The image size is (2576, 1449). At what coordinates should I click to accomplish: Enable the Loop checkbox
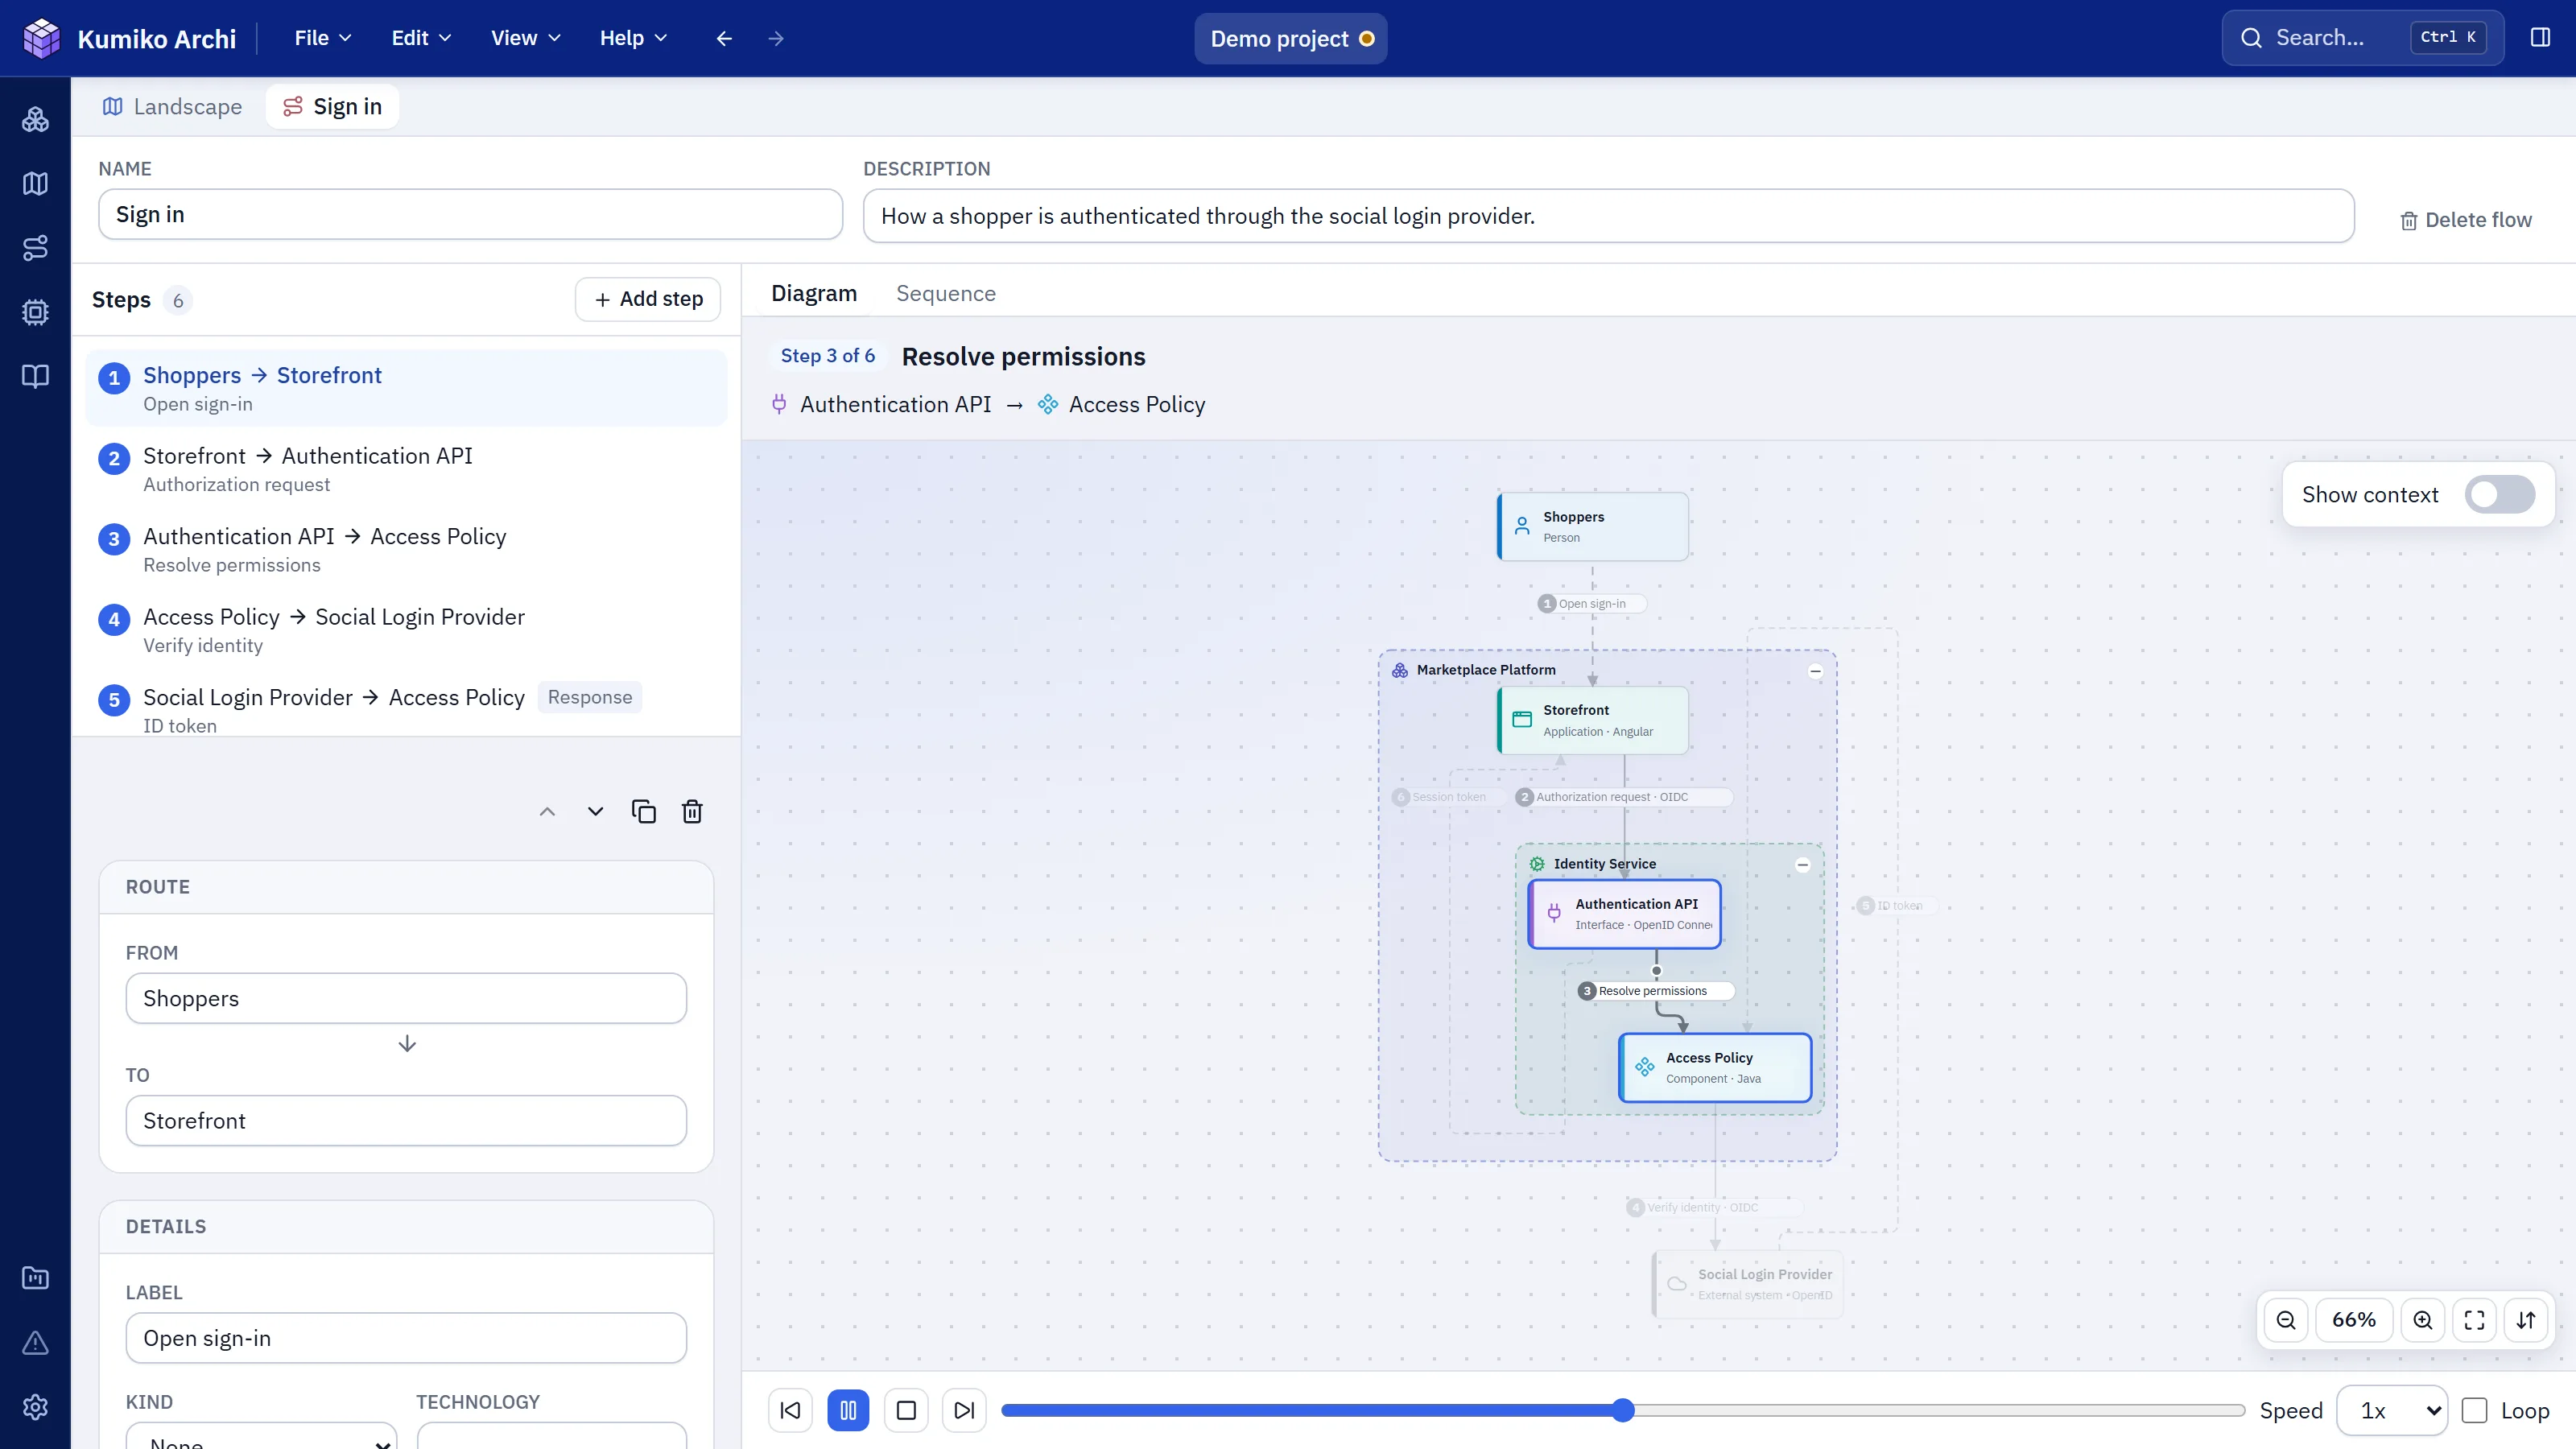[x=2474, y=1410]
